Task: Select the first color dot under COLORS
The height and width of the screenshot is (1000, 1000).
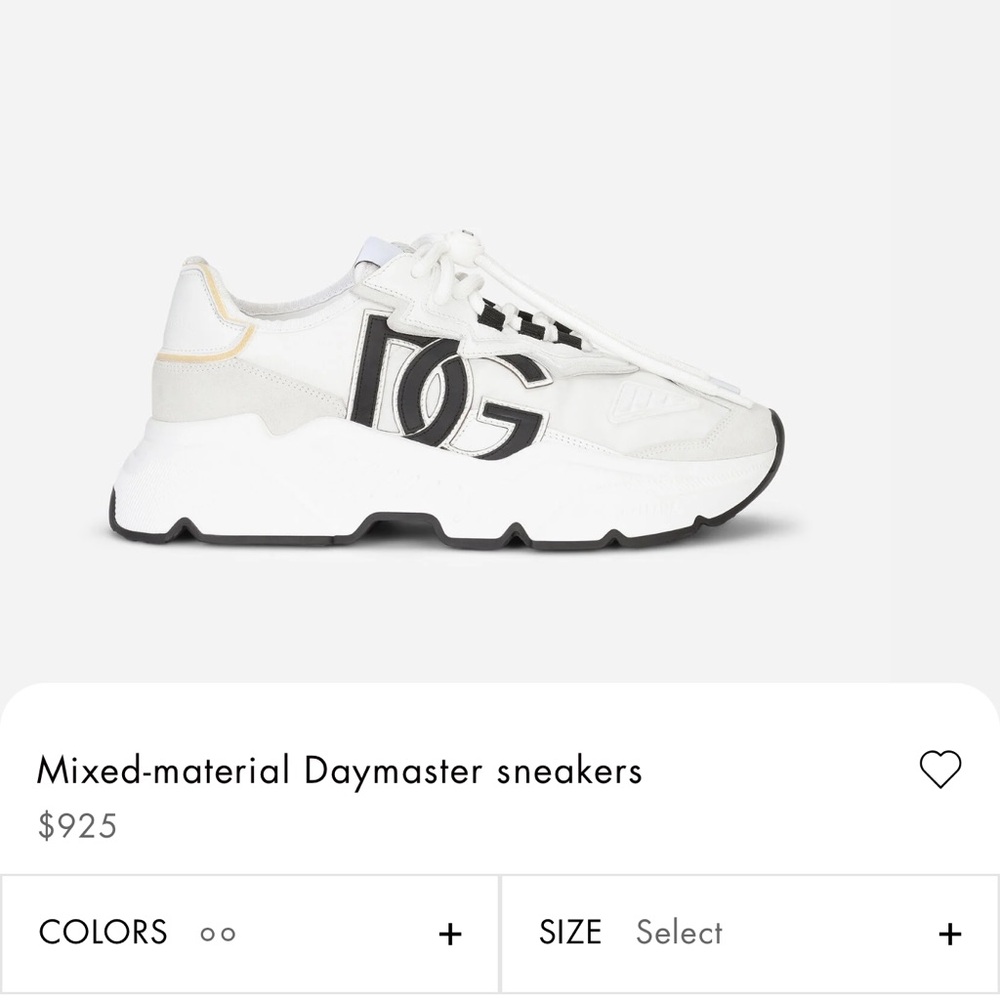Action: click(207, 934)
